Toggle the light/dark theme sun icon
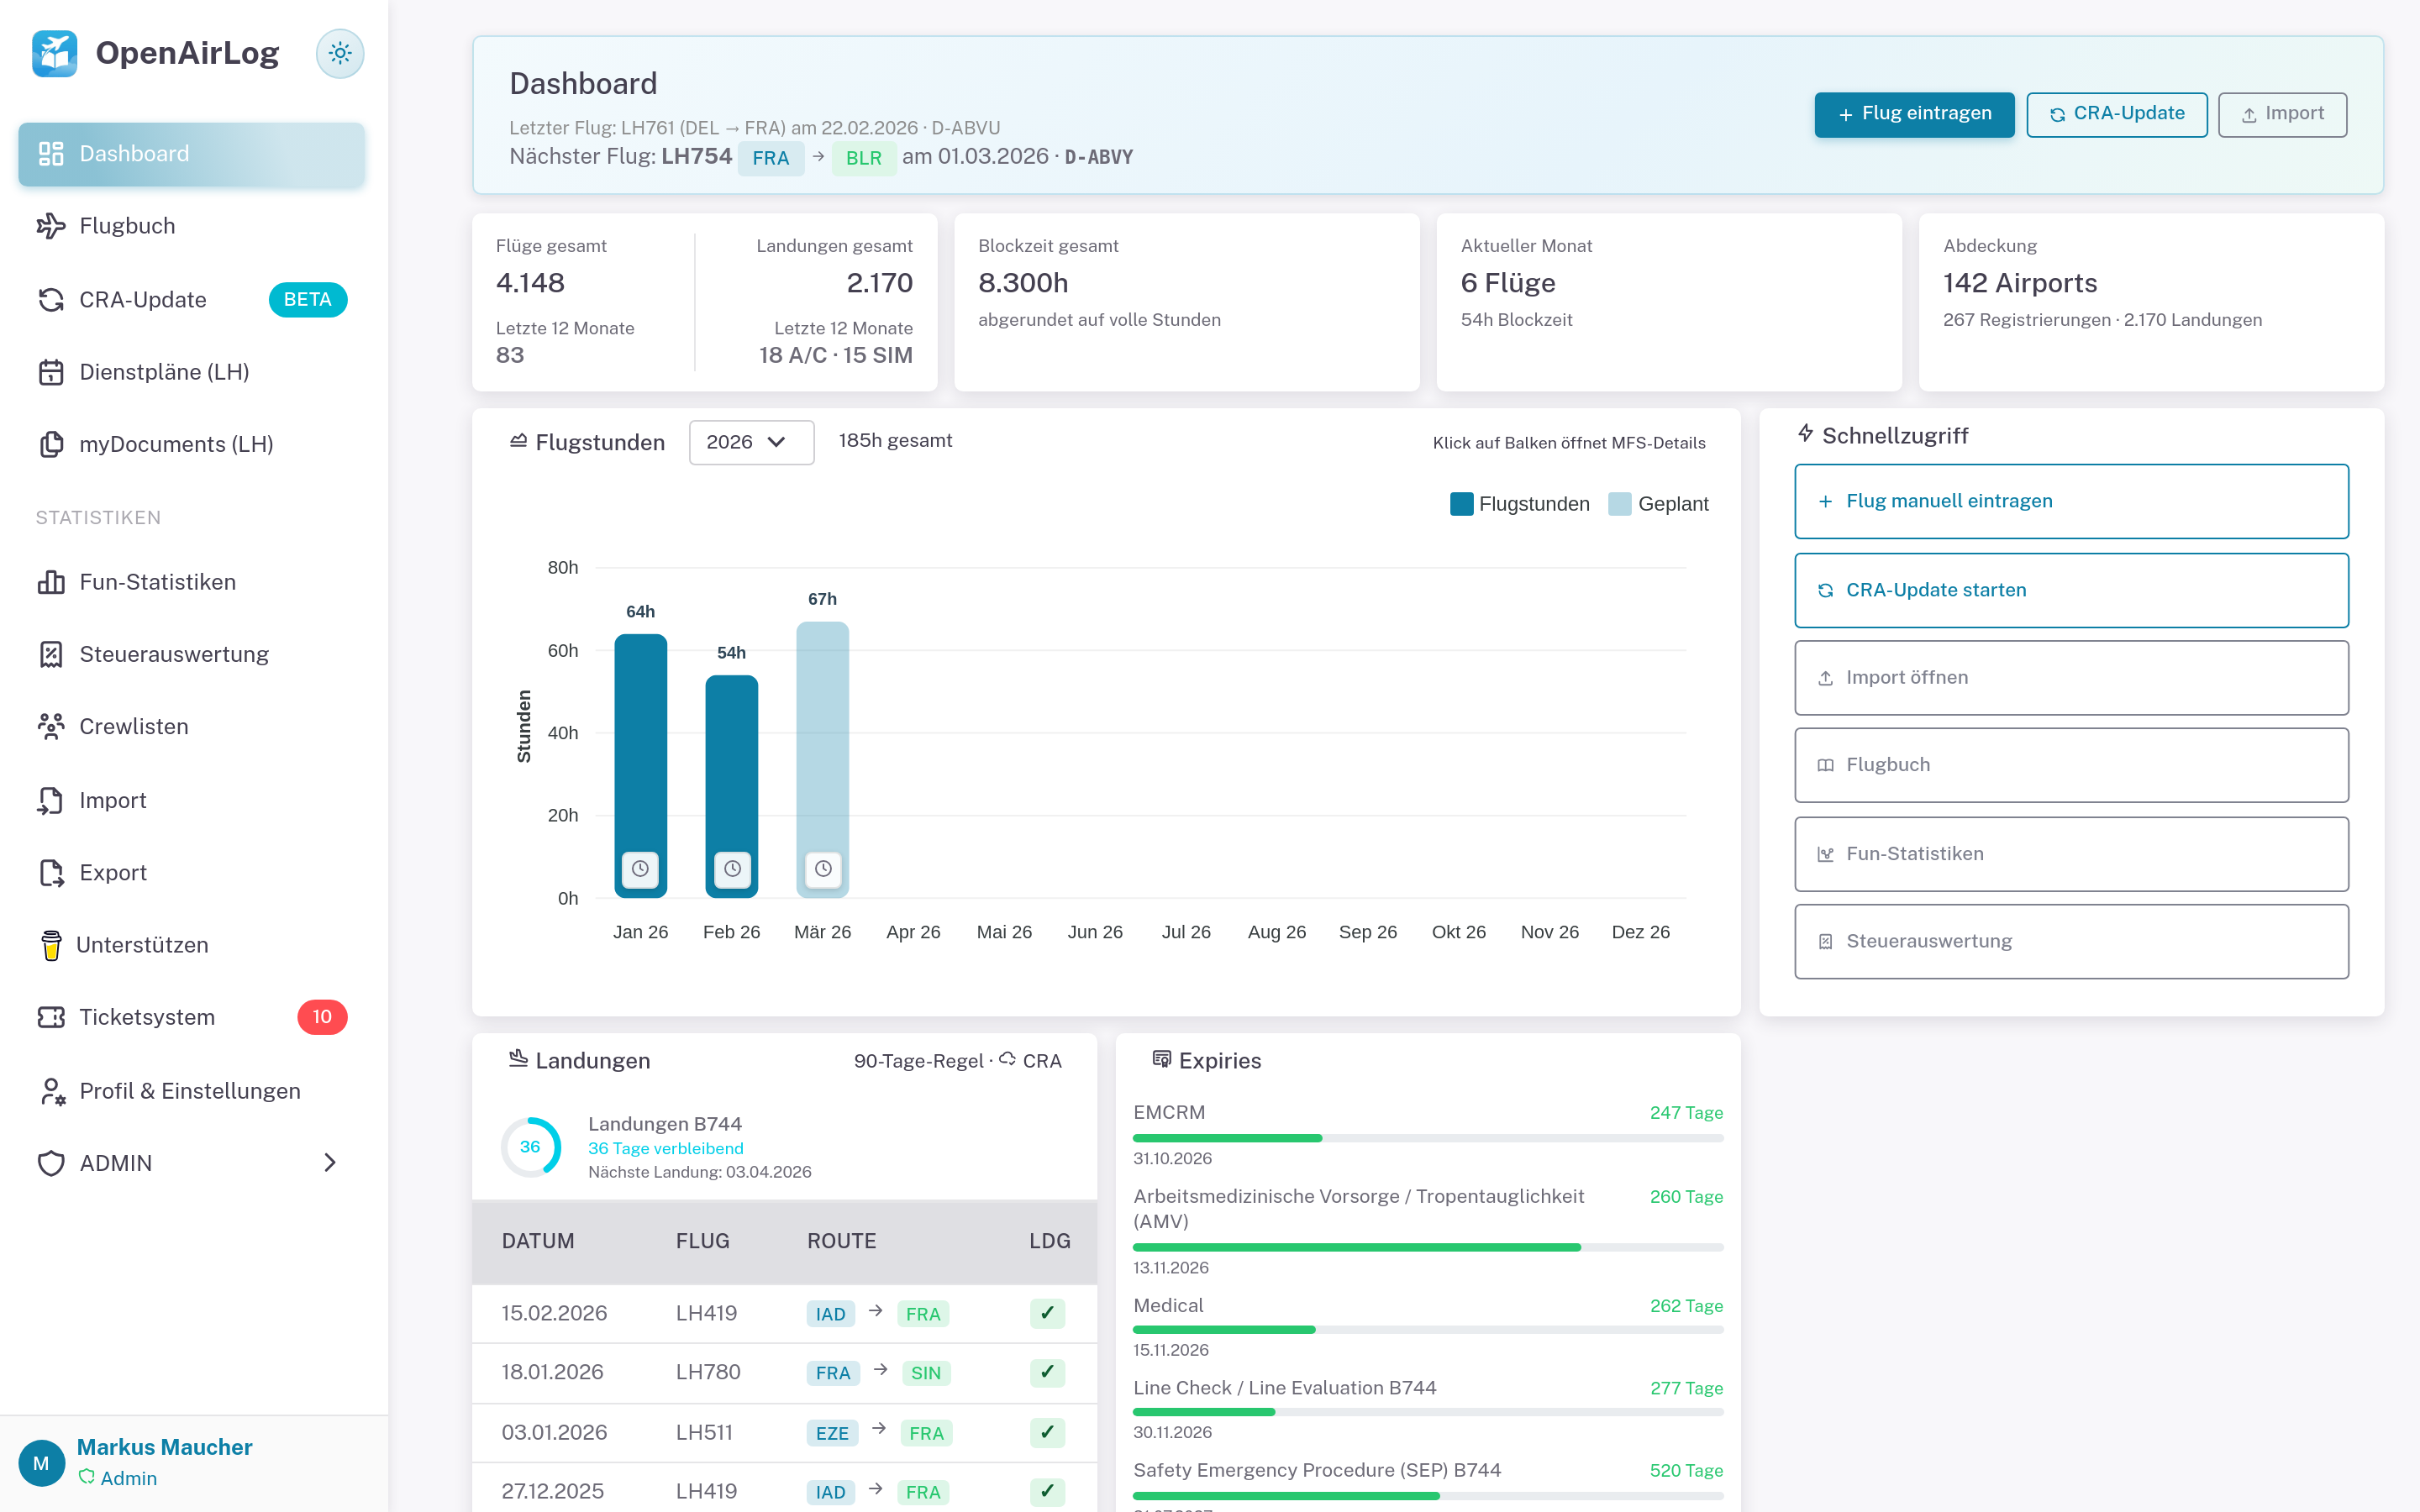 (x=340, y=53)
